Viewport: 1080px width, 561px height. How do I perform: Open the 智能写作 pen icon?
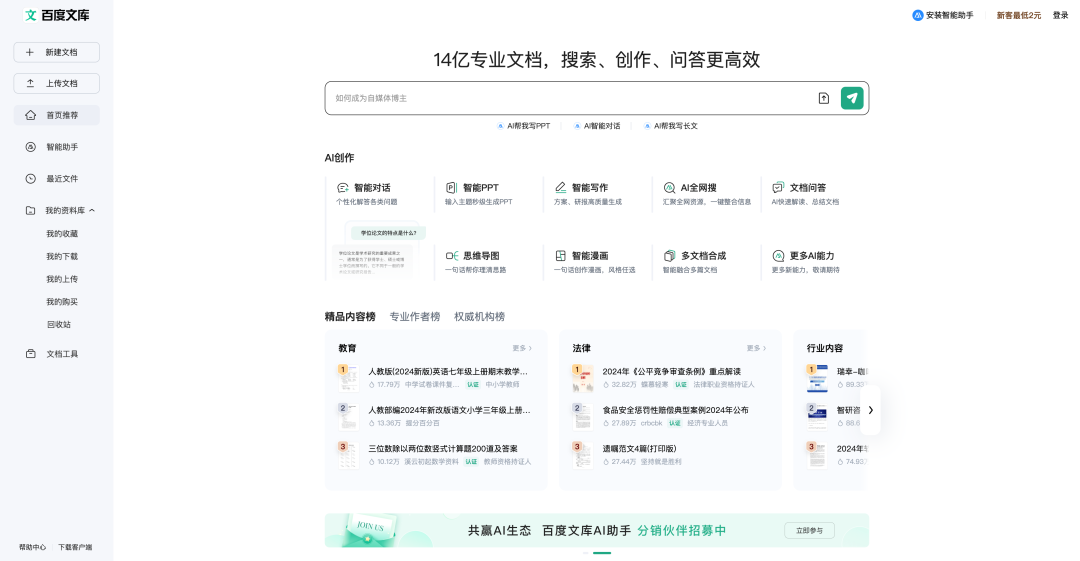click(561, 187)
